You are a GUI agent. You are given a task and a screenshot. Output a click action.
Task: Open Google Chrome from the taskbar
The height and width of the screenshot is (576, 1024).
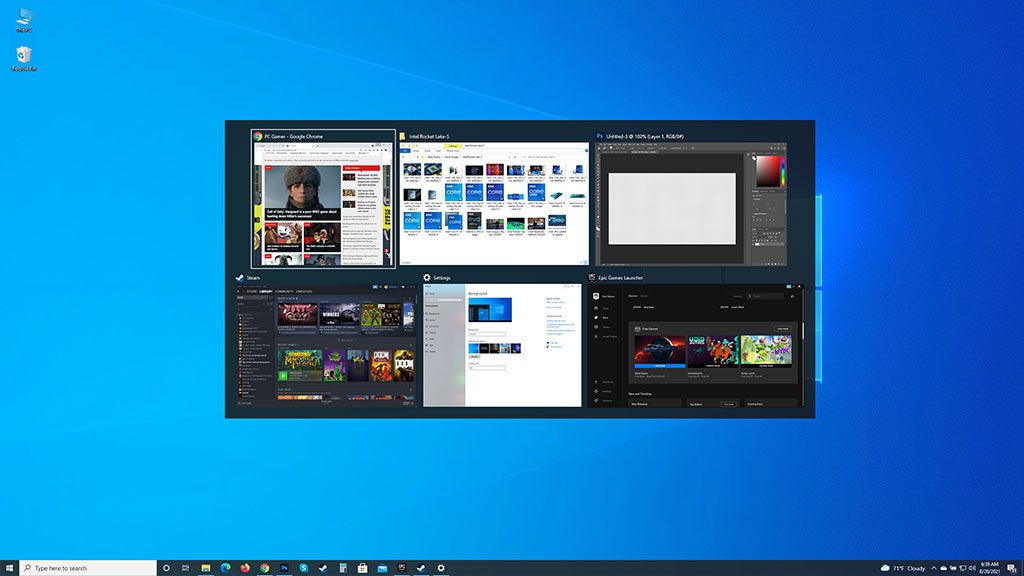pyautogui.click(x=264, y=567)
